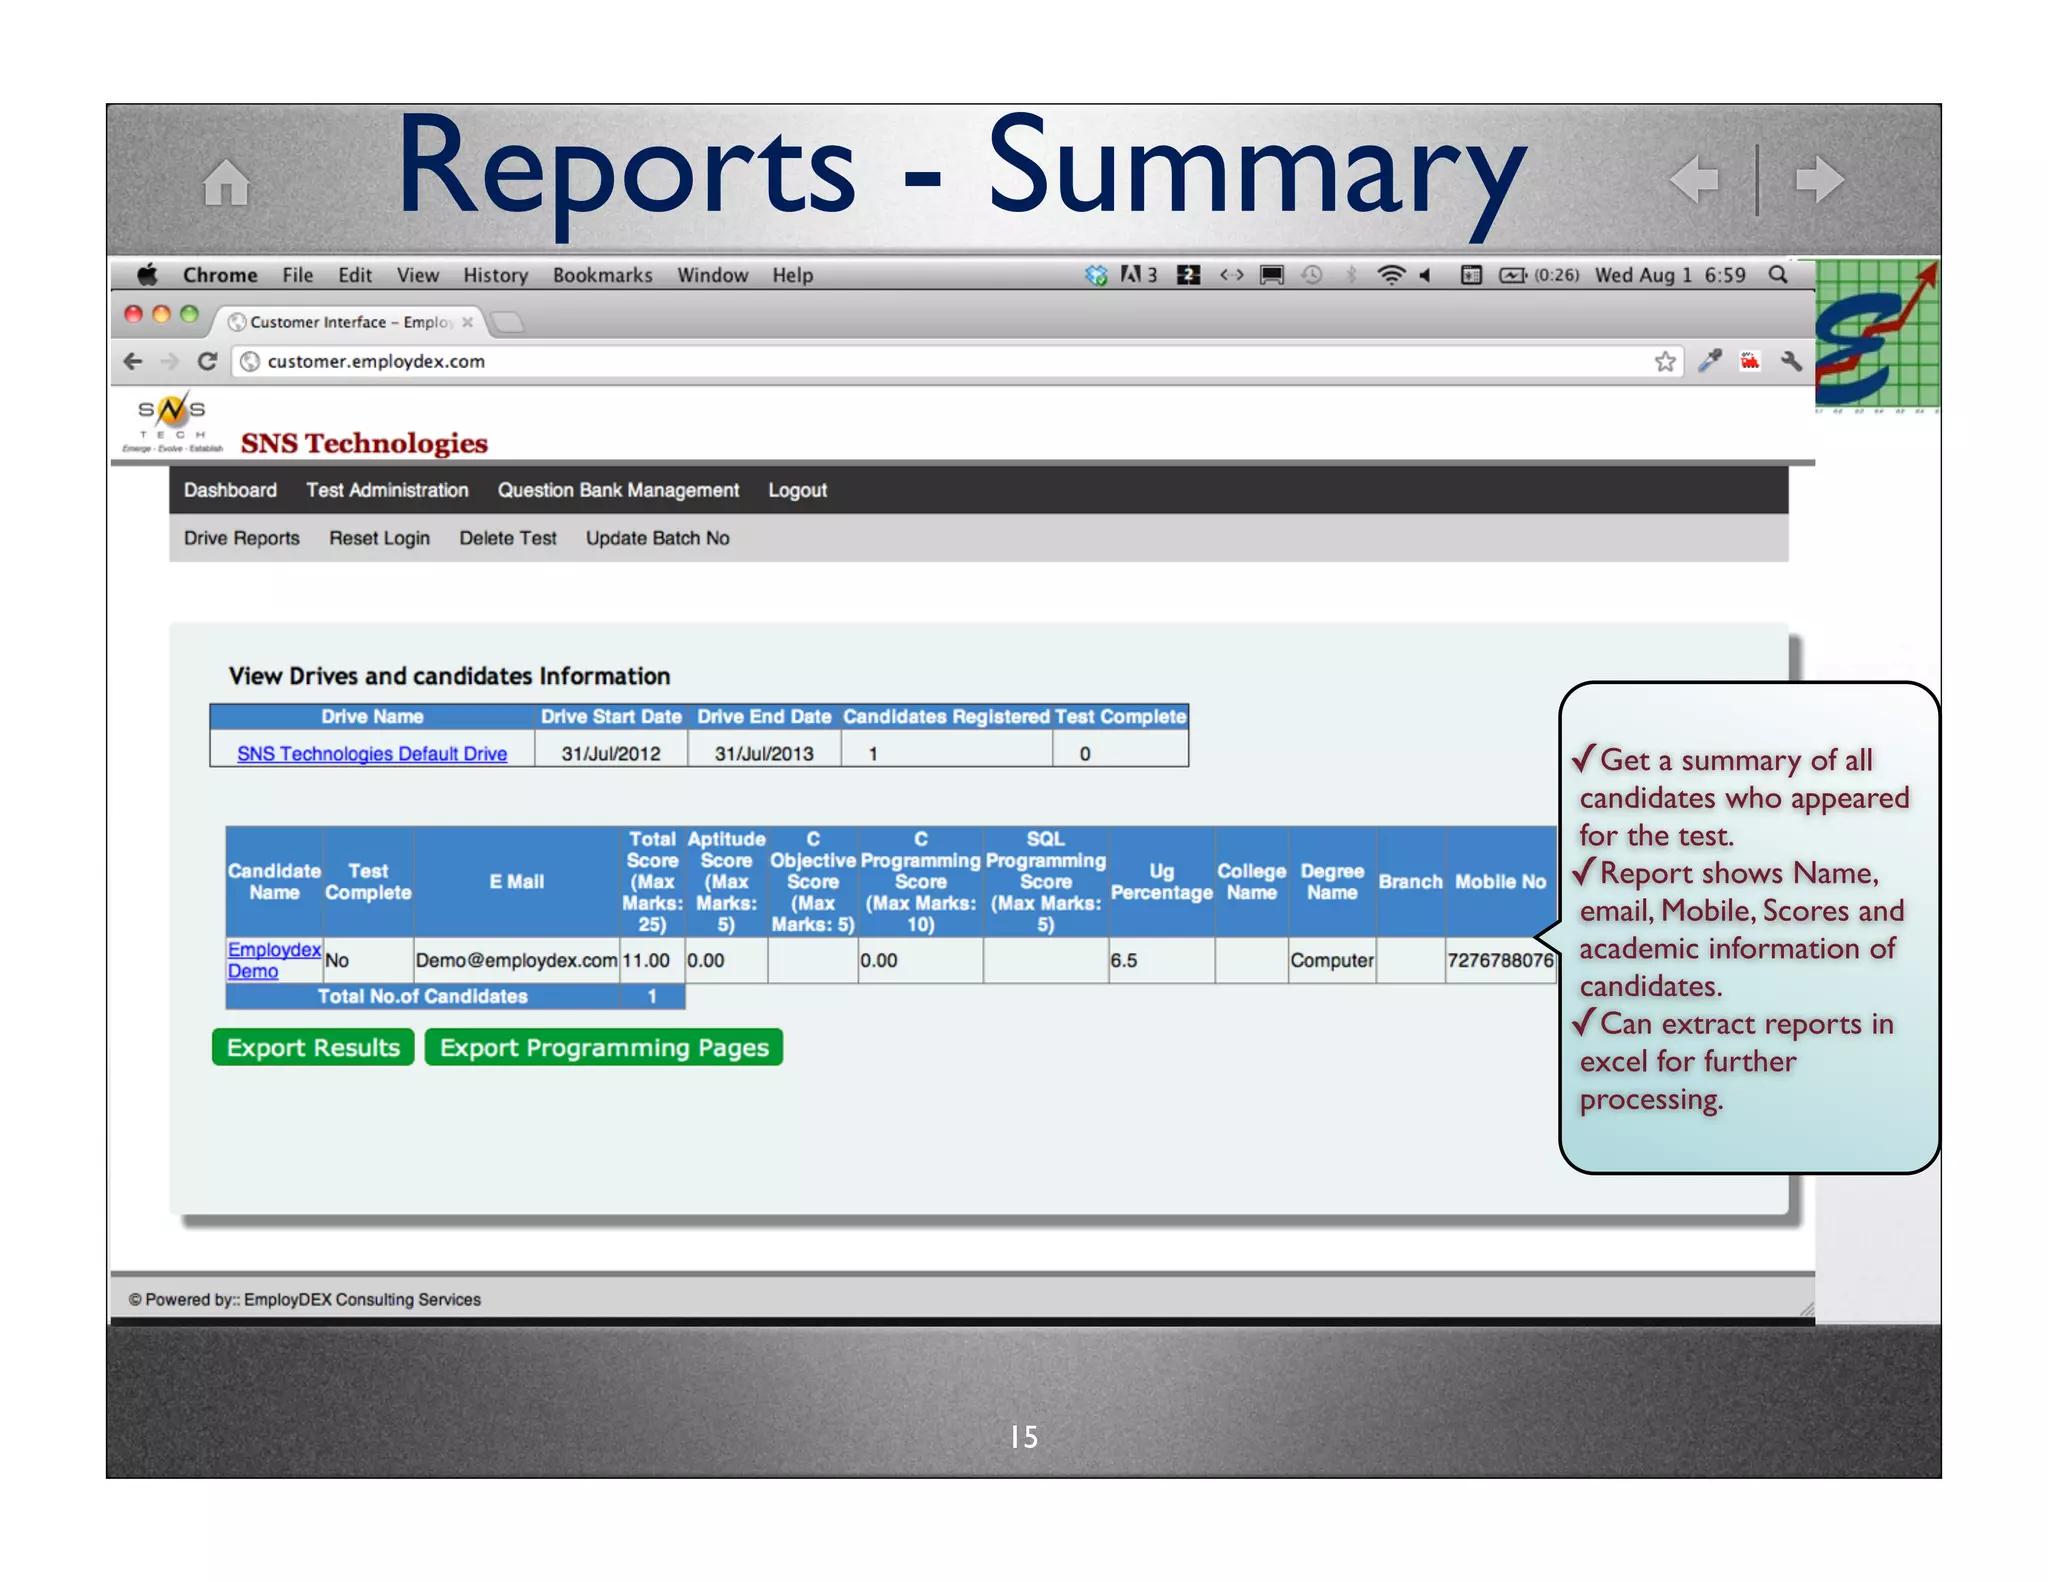Screen dimensions: 2048x1582
Task: Go to previous slide with left arrow
Action: (x=1695, y=180)
